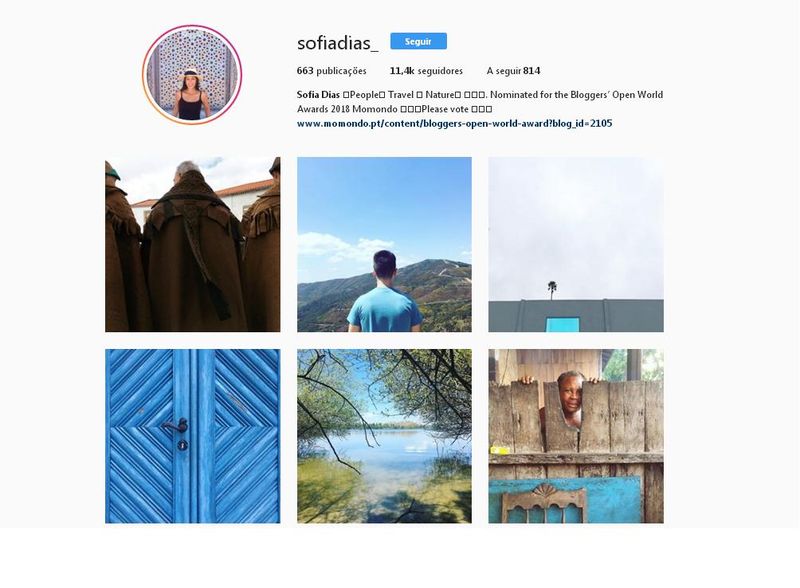This screenshot has width=800, height=588.
Task: Open the sofiadias_ profile picture story
Action: (x=192, y=75)
